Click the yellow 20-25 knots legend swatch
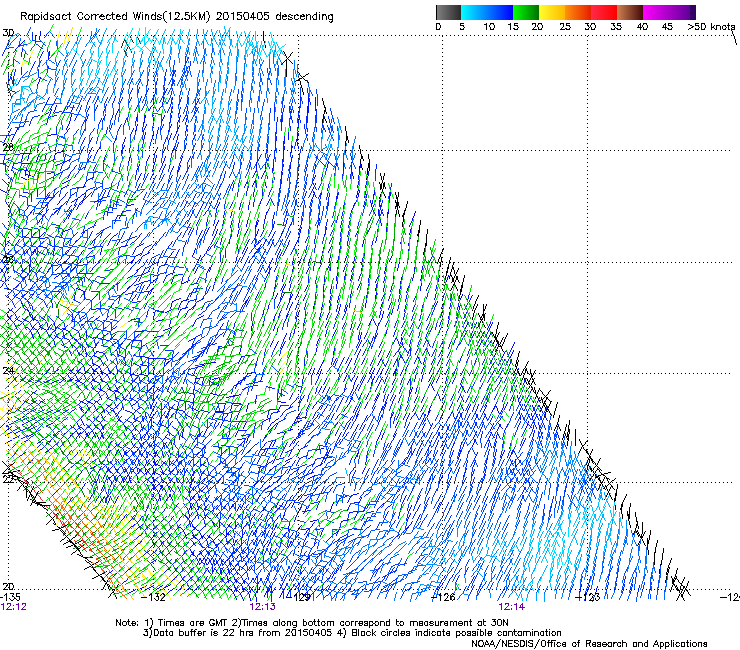The image size is (740, 650). coord(552,12)
